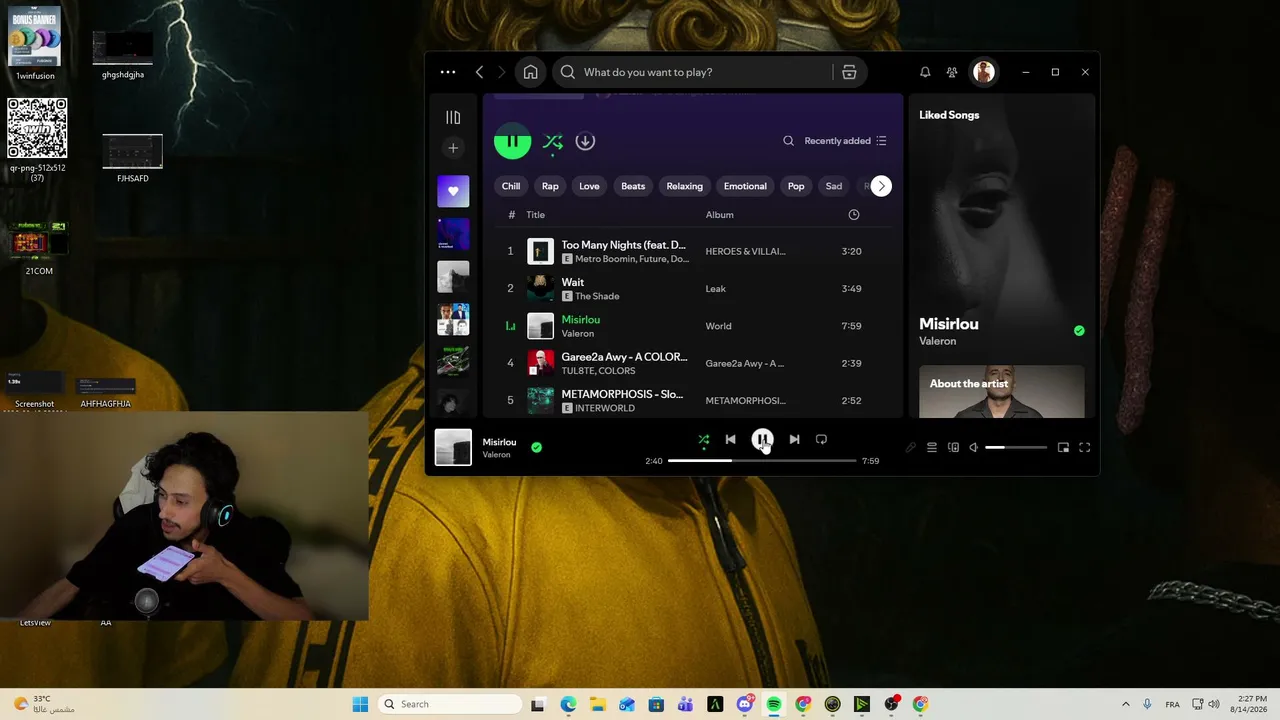Viewport: 1280px width, 720px height.
Task: Search within Liked Songs using the magnifier
Action: pyautogui.click(x=788, y=141)
